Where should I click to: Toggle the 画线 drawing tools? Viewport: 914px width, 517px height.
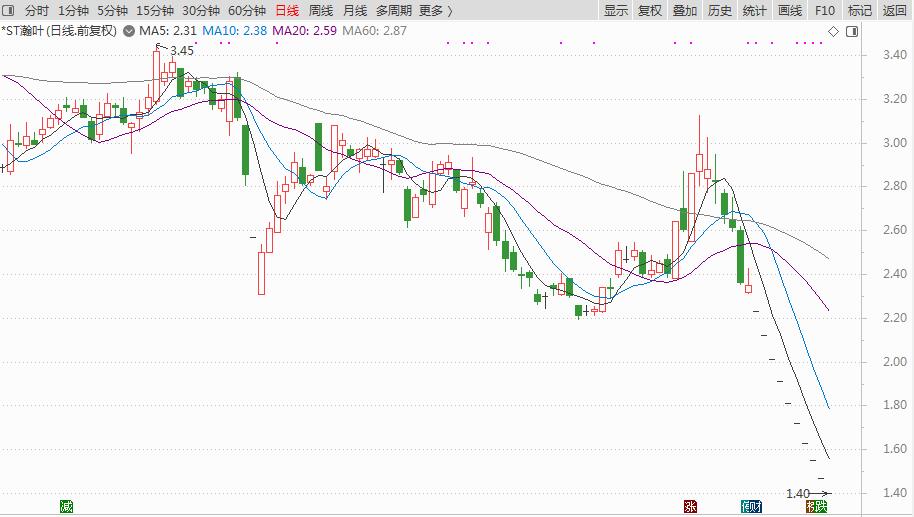790,11
